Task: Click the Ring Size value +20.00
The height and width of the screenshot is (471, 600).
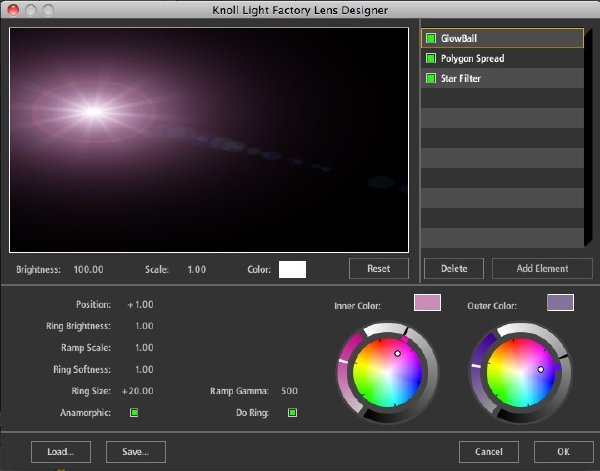Action: (x=137, y=391)
